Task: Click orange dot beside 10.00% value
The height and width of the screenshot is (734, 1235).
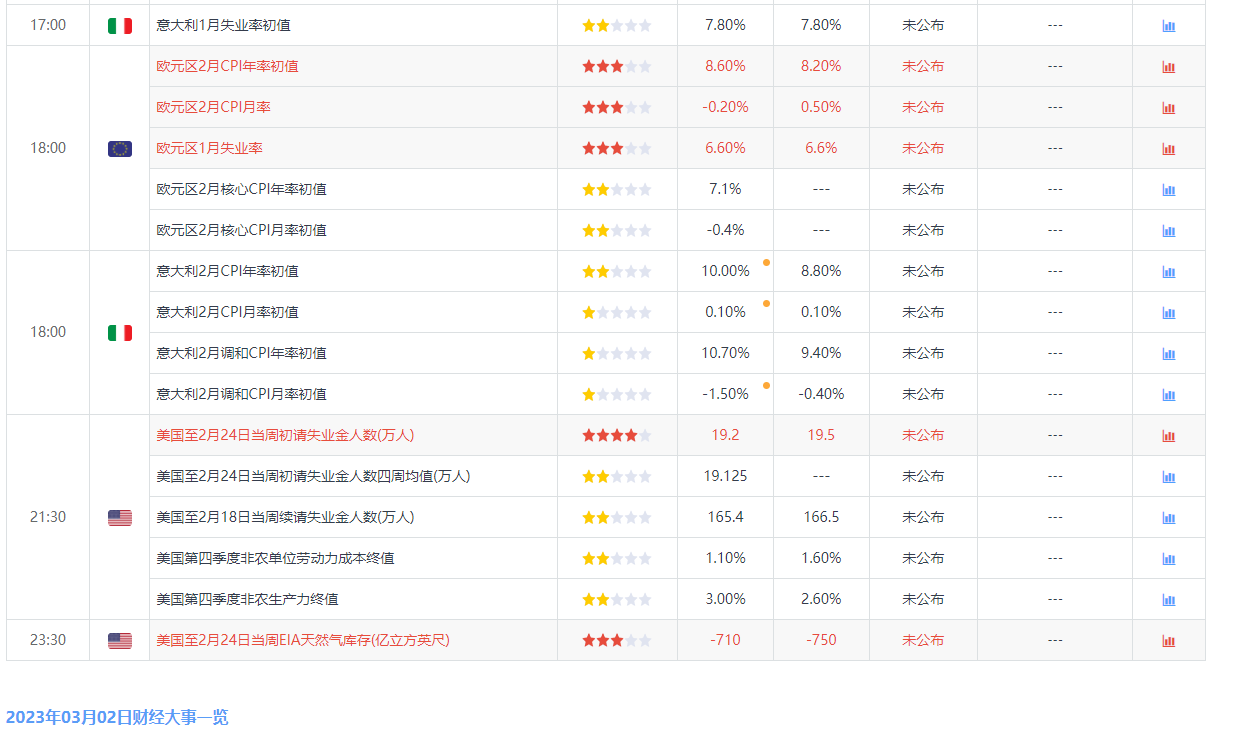Action: tap(766, 262)
